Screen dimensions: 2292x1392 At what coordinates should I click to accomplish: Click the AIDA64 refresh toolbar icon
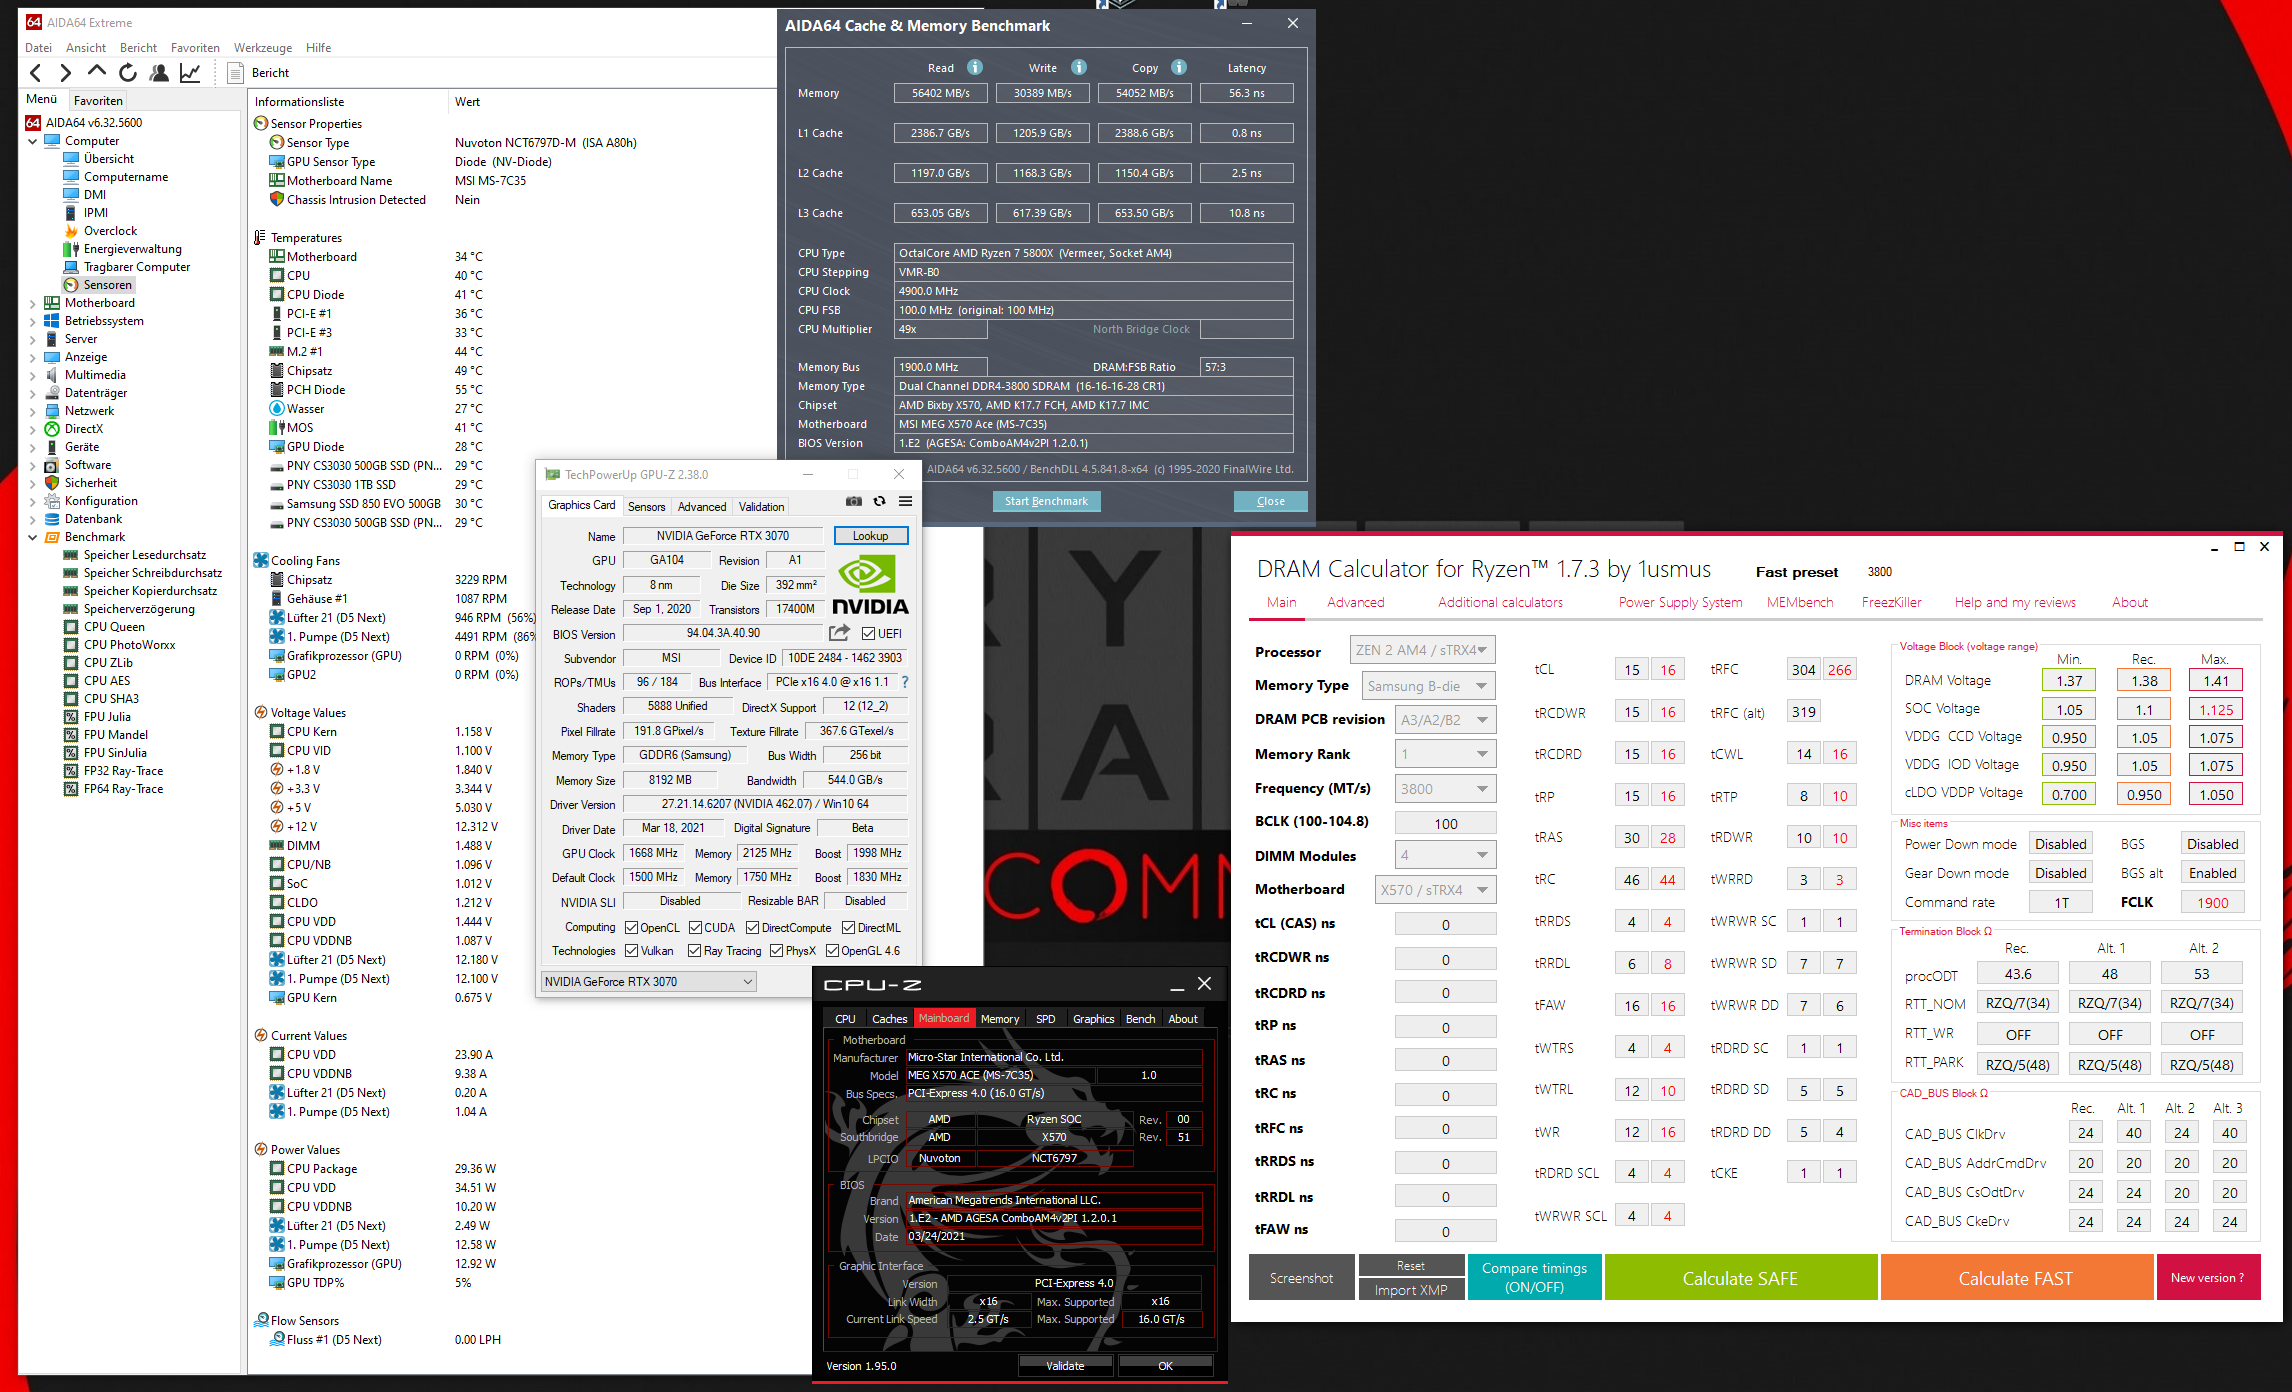pos(128,72)
